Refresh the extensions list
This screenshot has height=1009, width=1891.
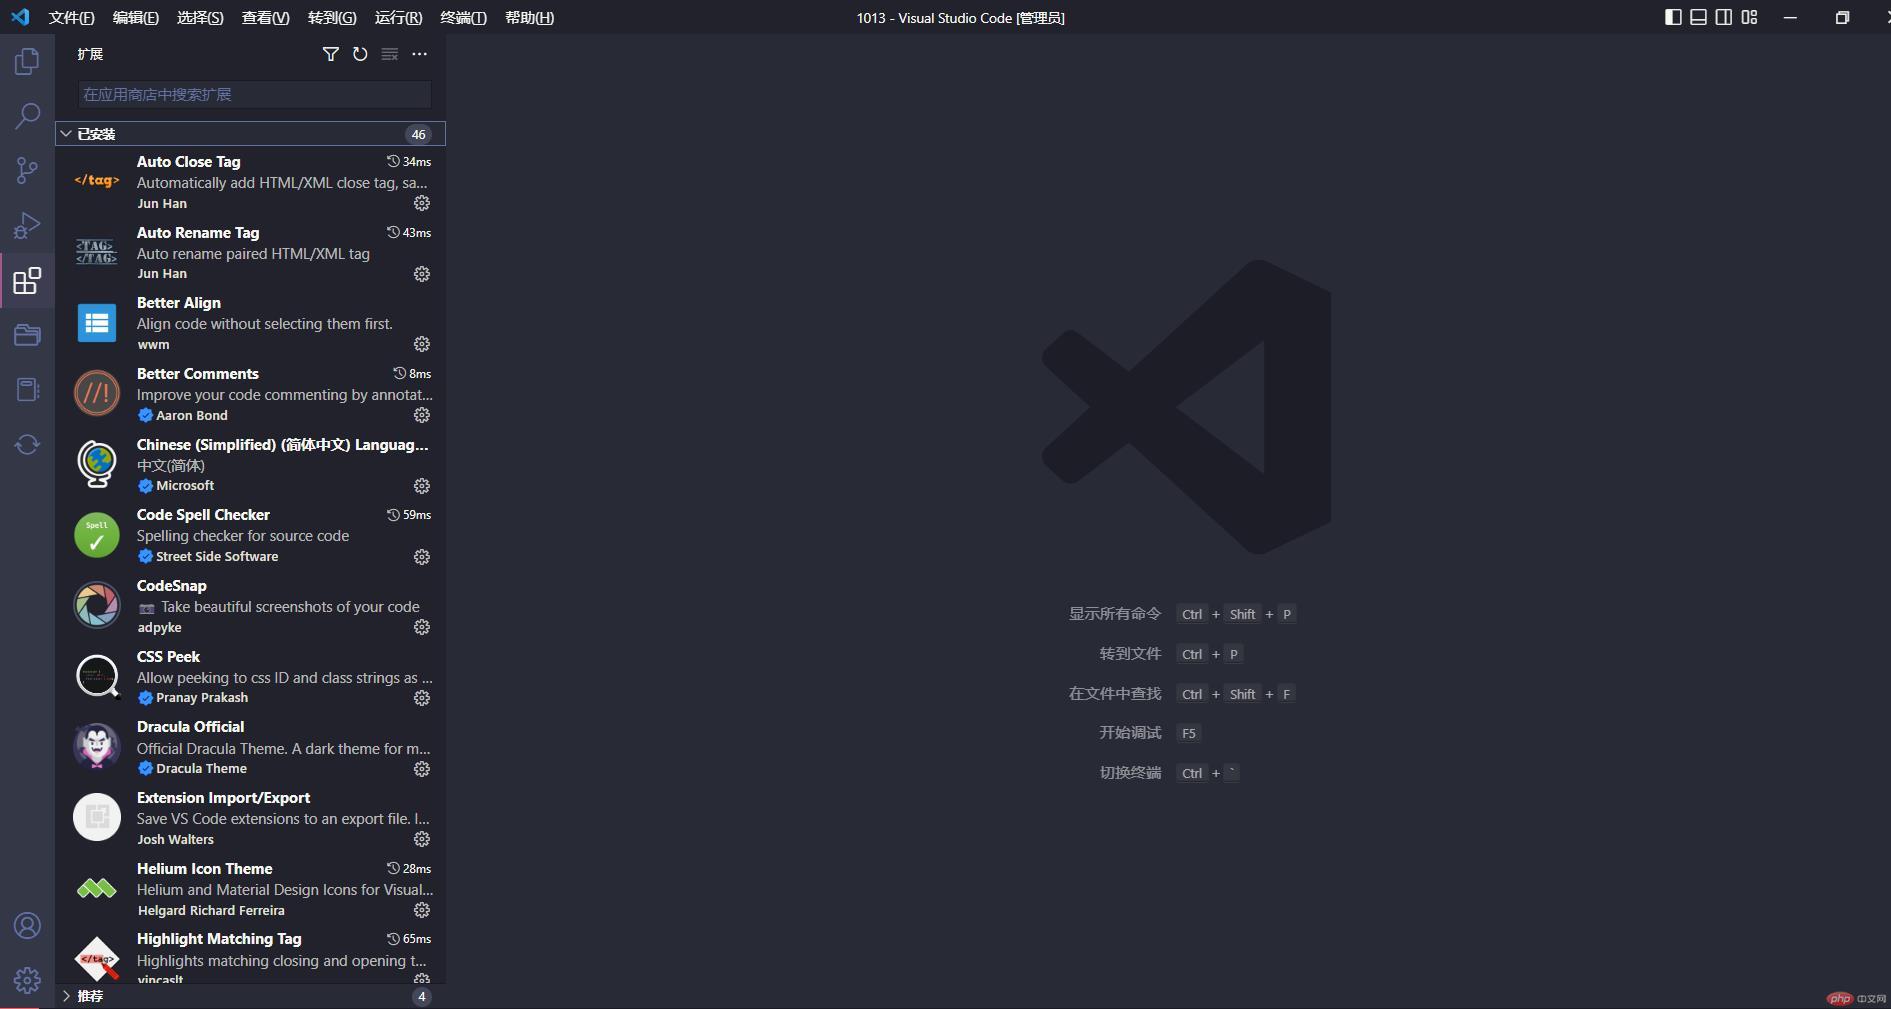(x=360, y=54)
